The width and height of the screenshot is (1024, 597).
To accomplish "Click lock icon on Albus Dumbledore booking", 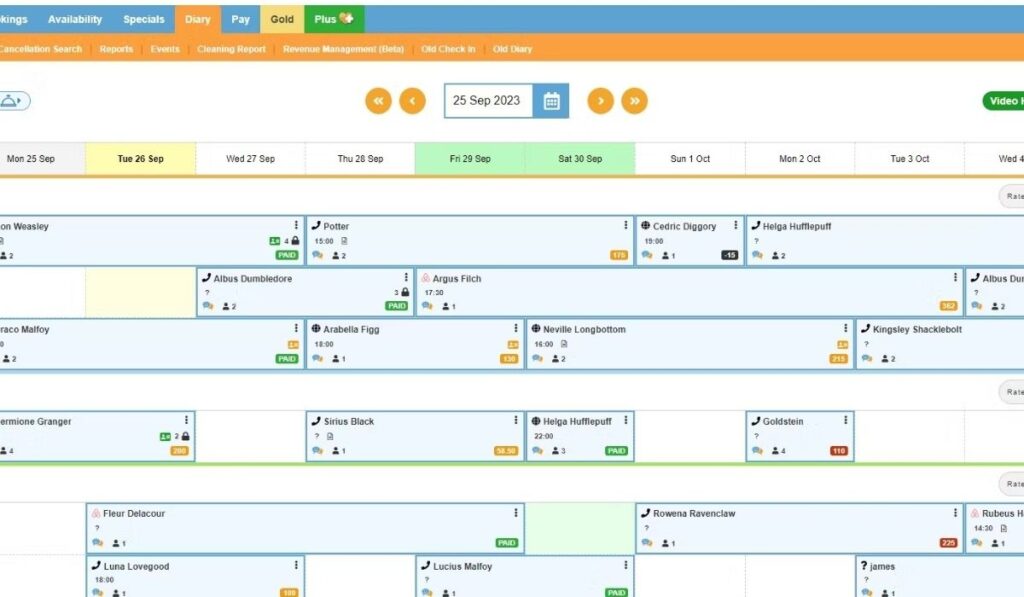I will [405, 293].
